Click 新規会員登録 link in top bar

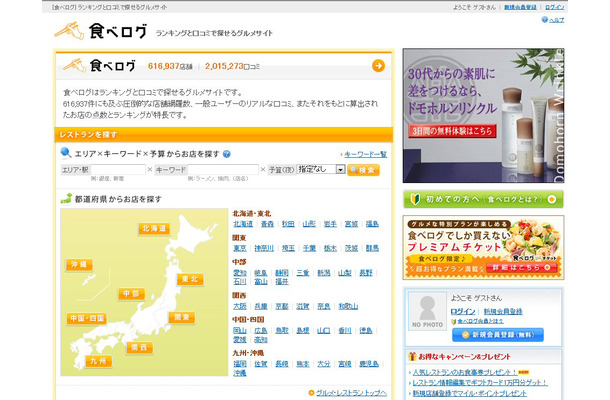tap(520, 7)
